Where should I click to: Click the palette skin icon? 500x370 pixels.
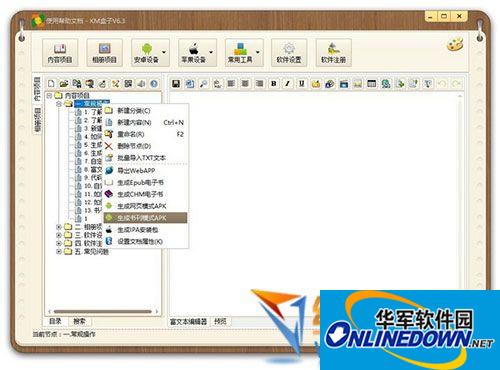(455, 45)
